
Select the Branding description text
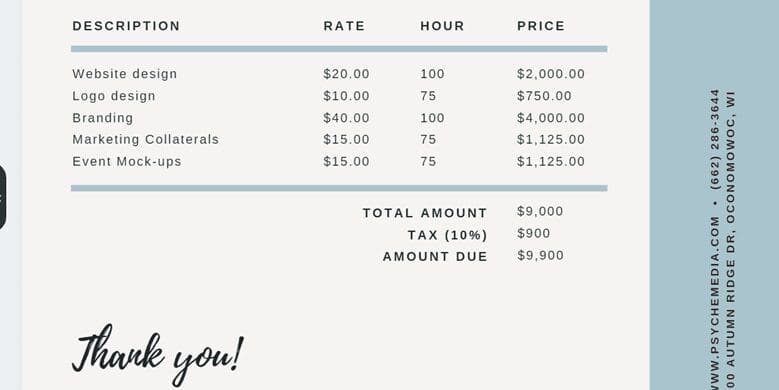point(103,118)
